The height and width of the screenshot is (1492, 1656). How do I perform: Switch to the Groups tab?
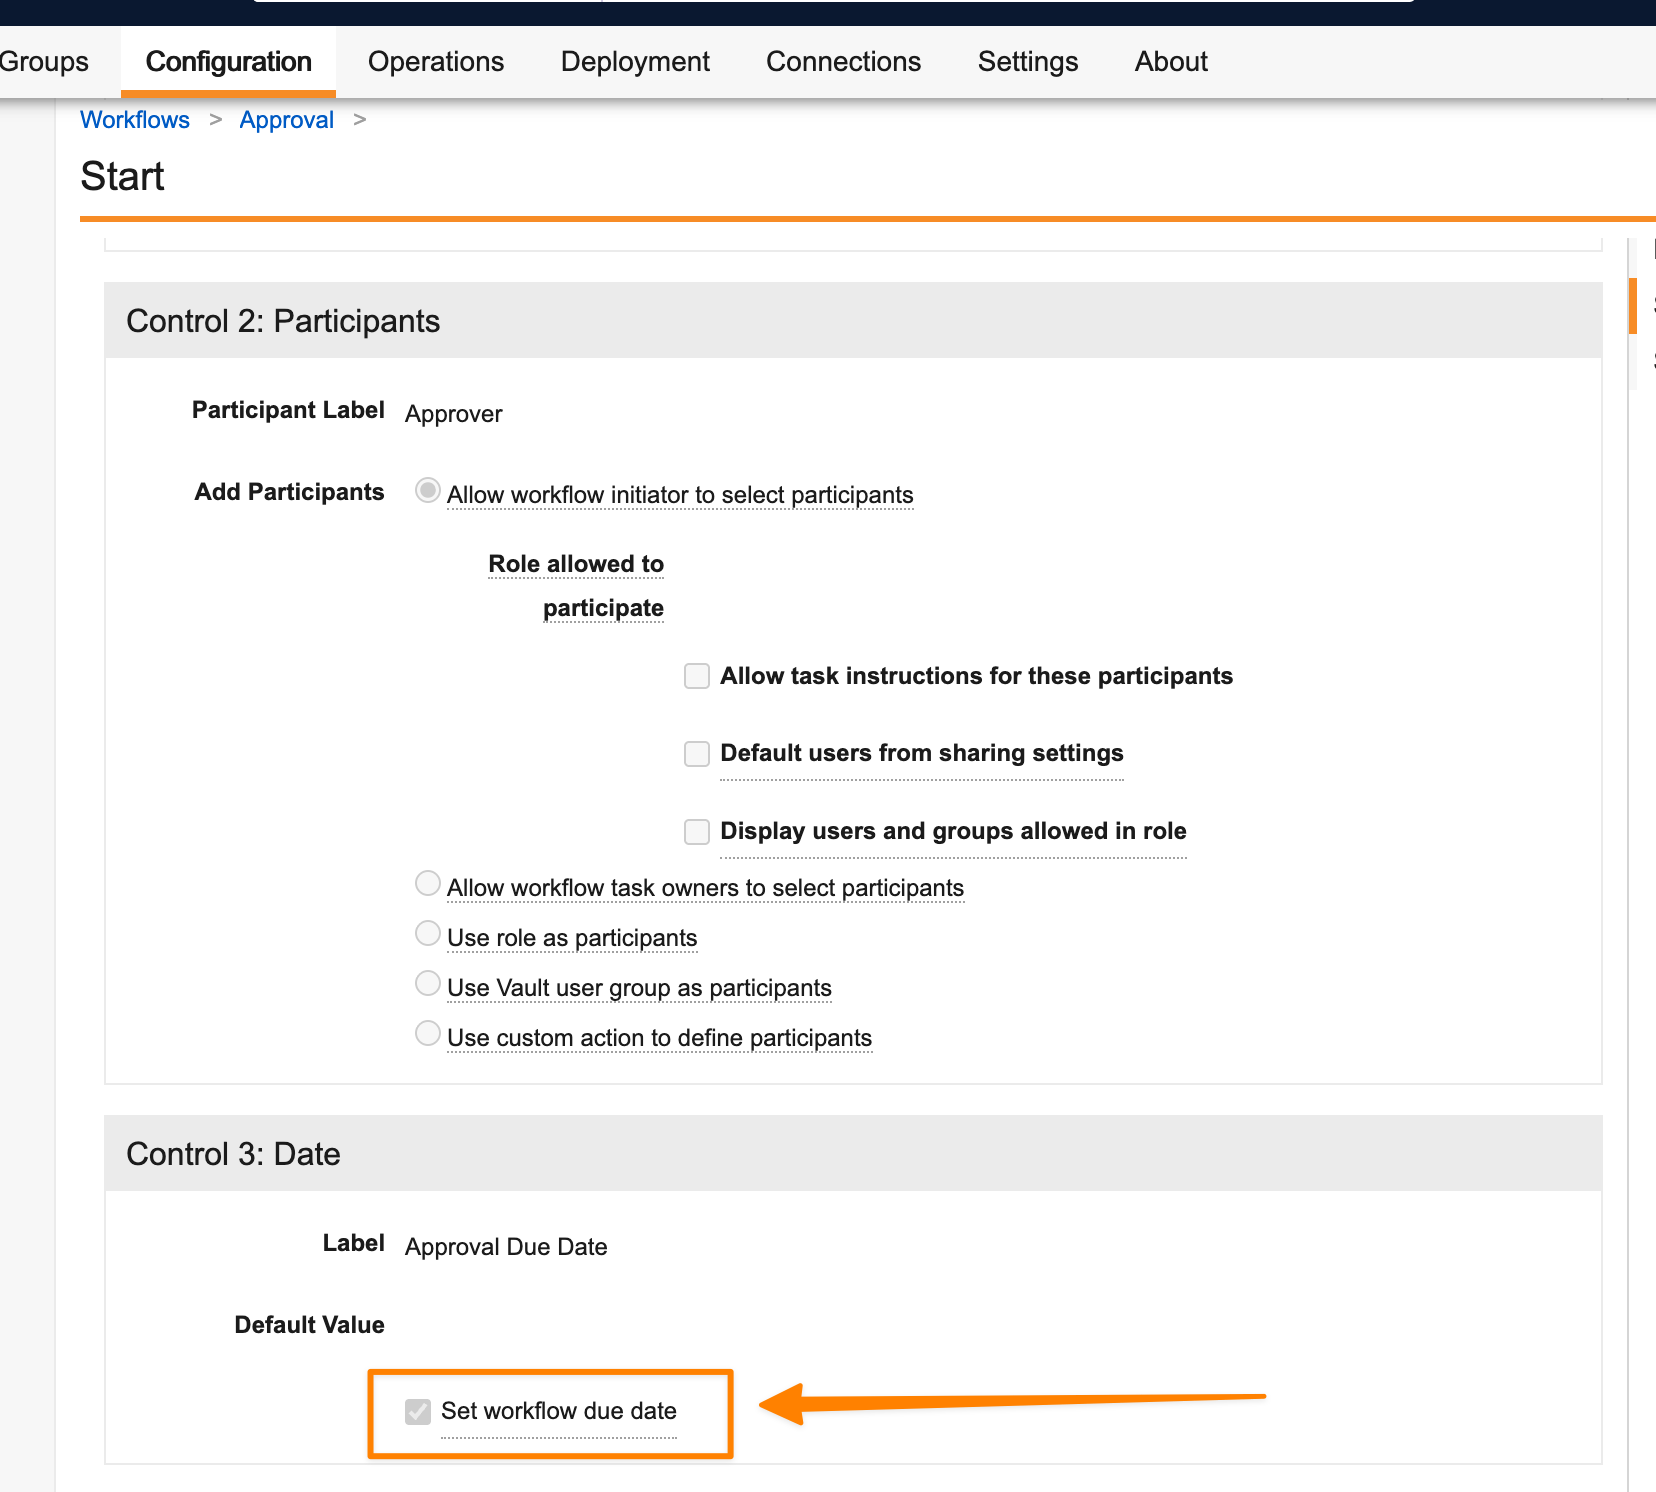[x=44, y=62]
